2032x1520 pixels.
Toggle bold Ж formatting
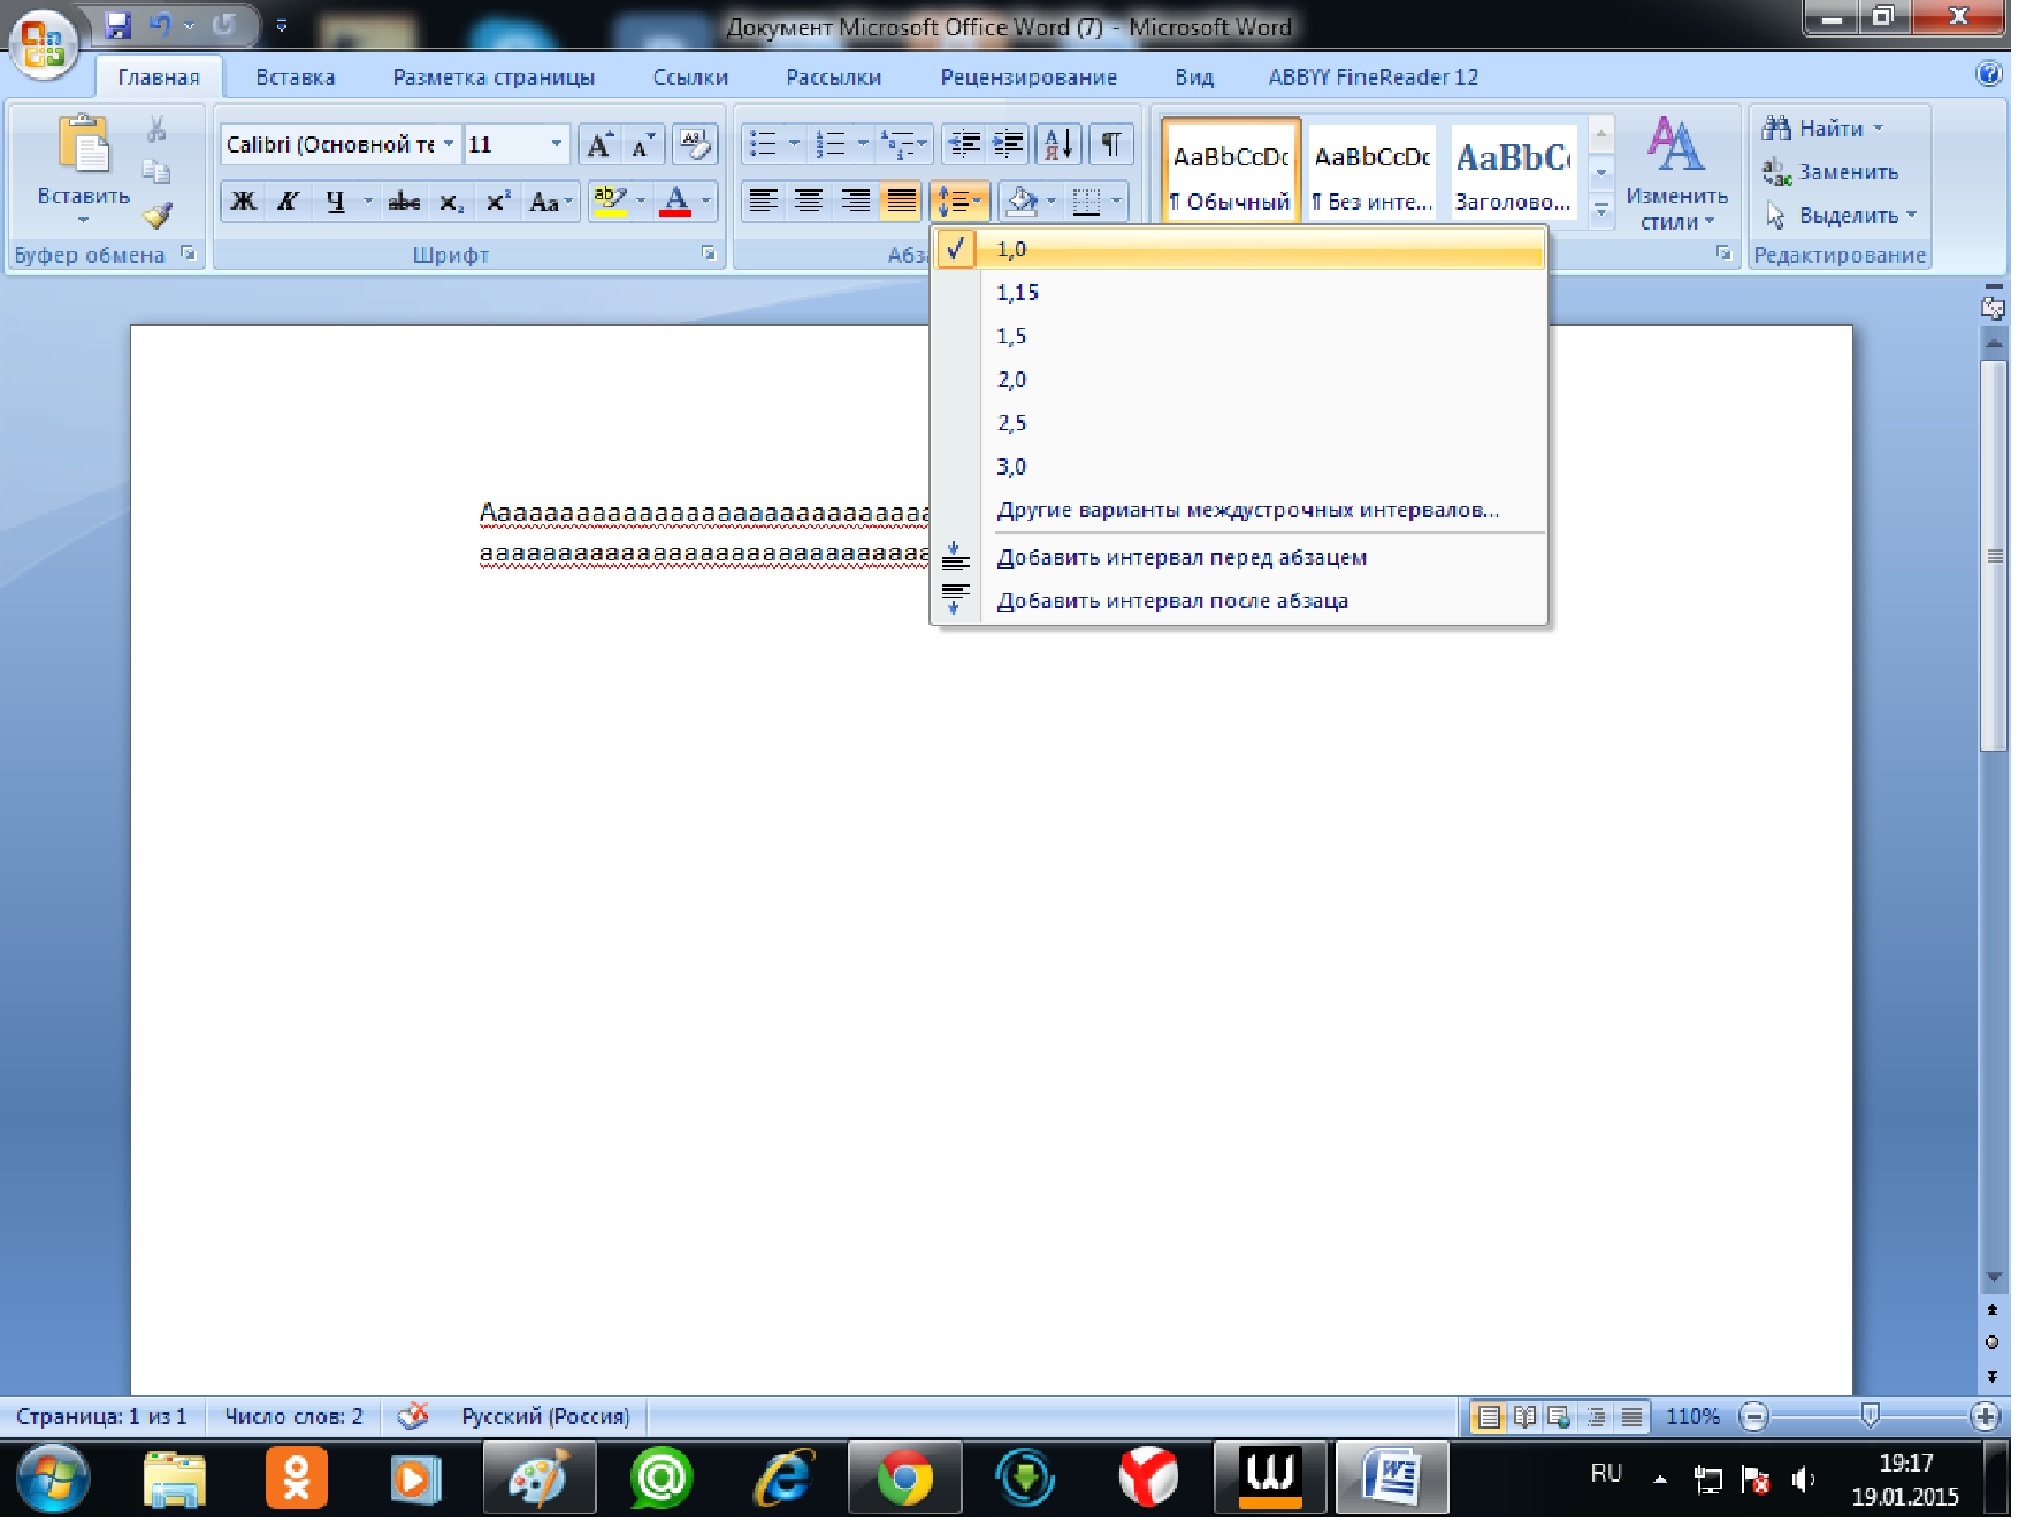pos(243,202)
